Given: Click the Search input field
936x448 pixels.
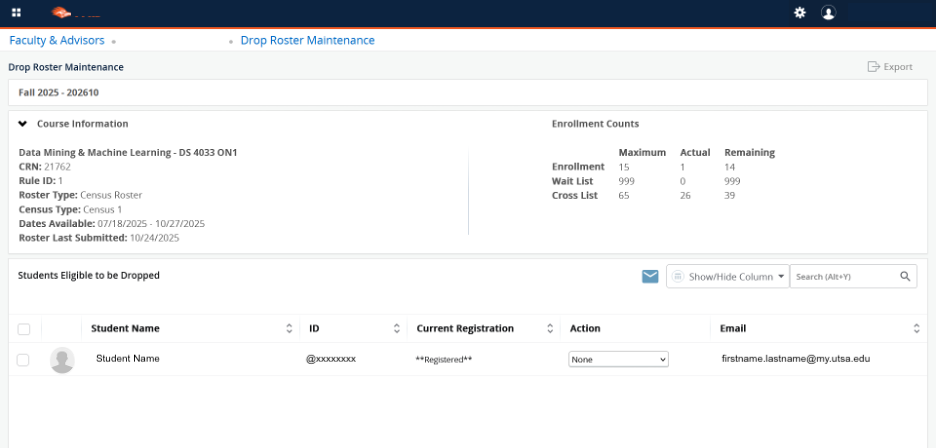Looking at the screenshot, I should coord(842,276).
